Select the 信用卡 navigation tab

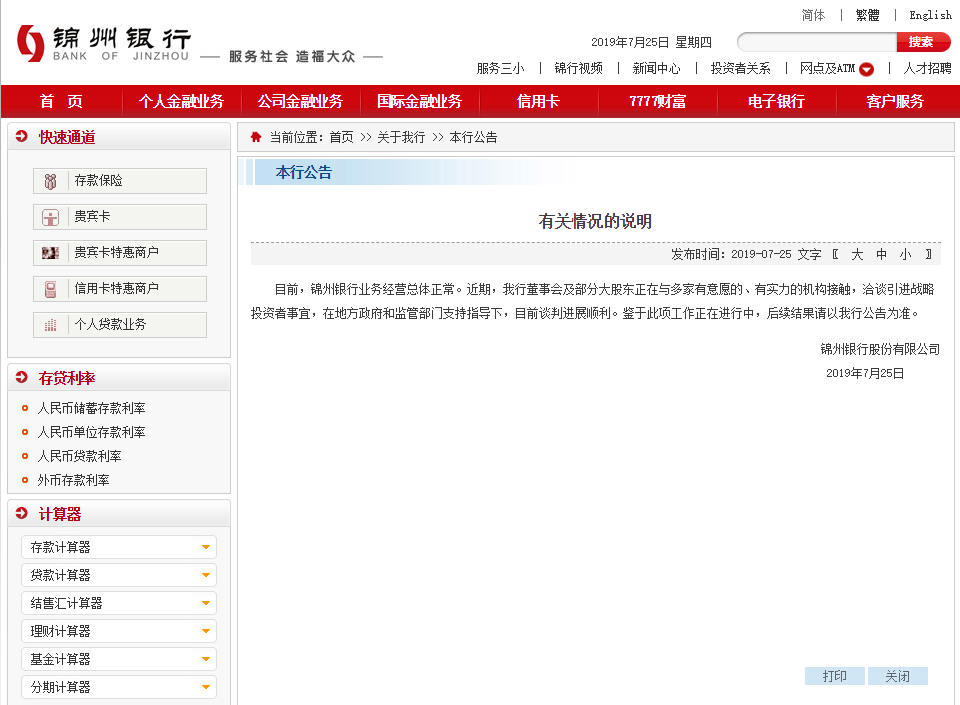pos(539,101)
